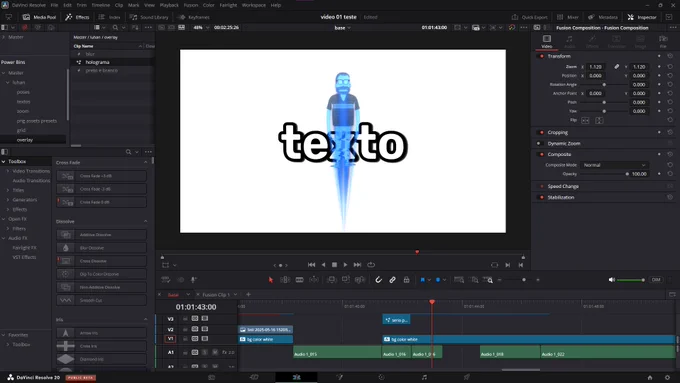Open the Workspace menu
Screen dimensions: 680x383
coord(254,5)
